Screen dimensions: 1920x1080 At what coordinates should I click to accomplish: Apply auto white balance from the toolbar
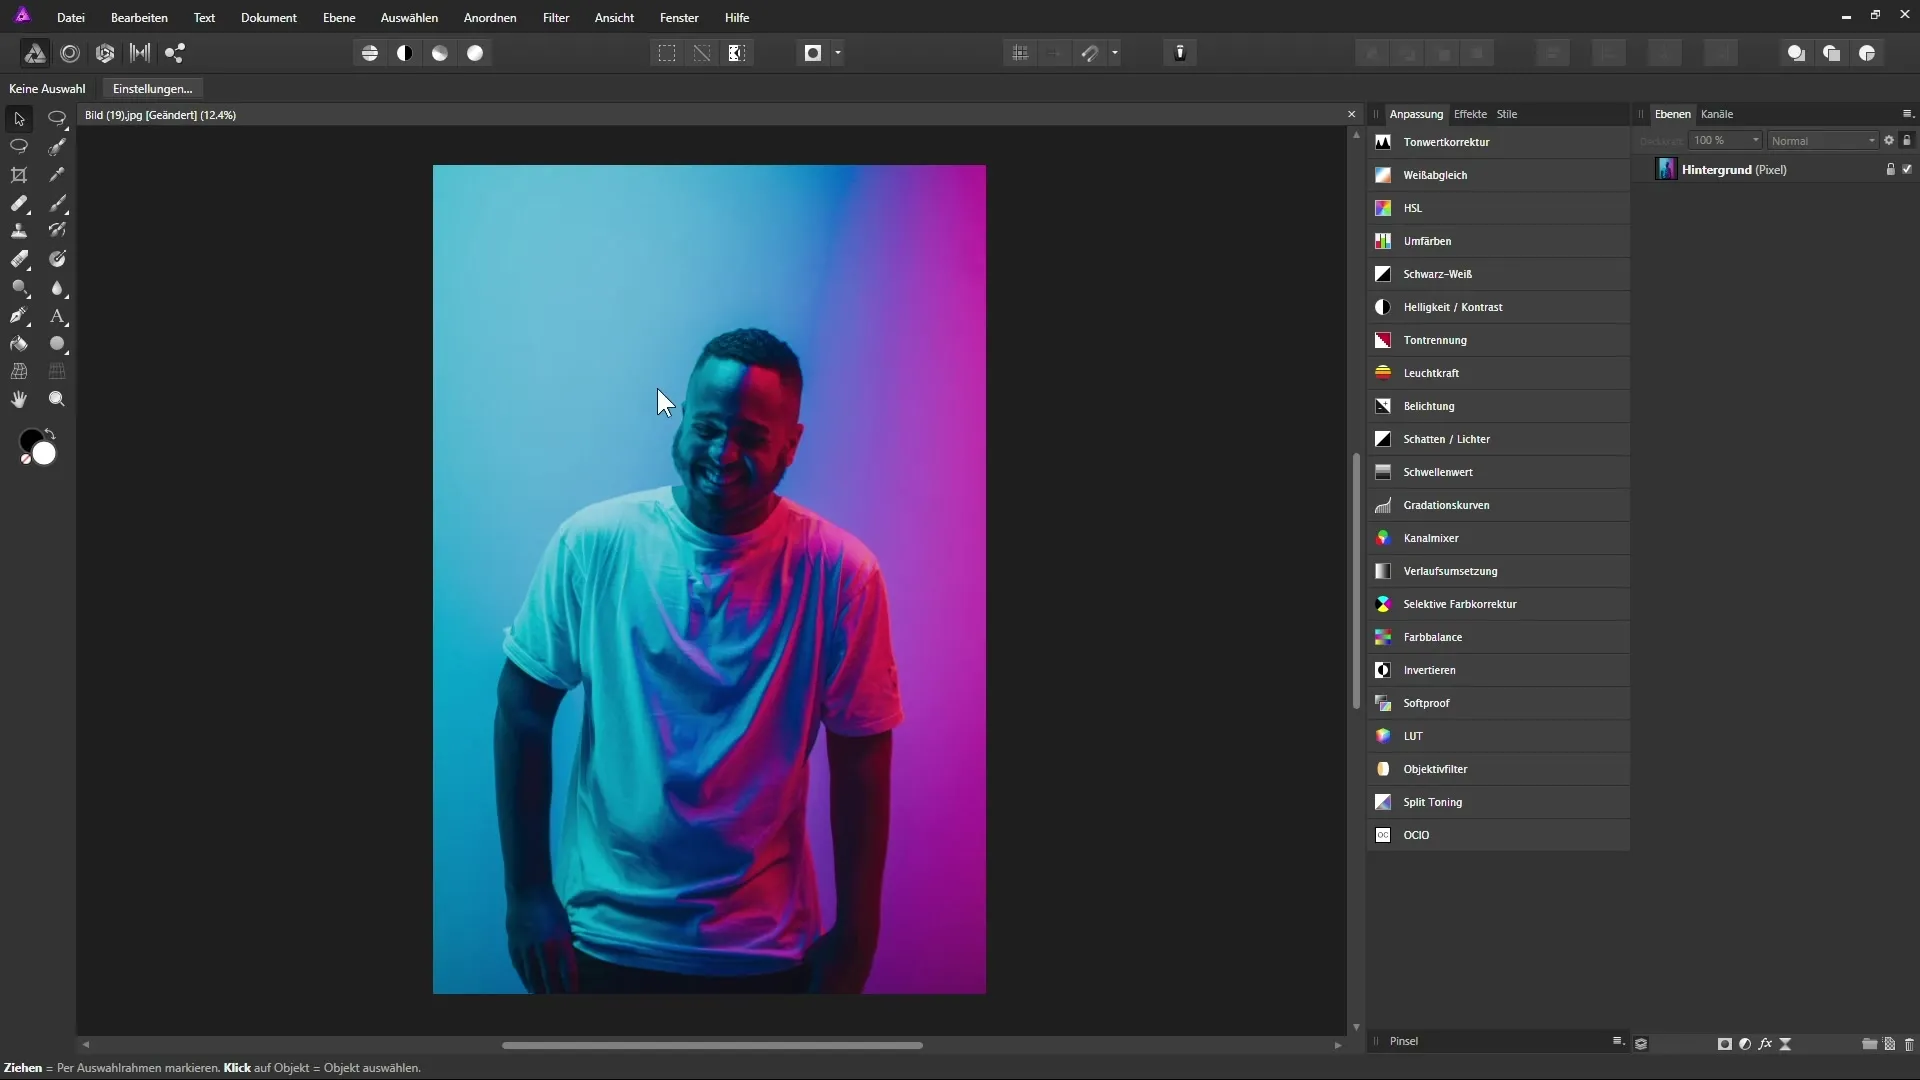475,53
